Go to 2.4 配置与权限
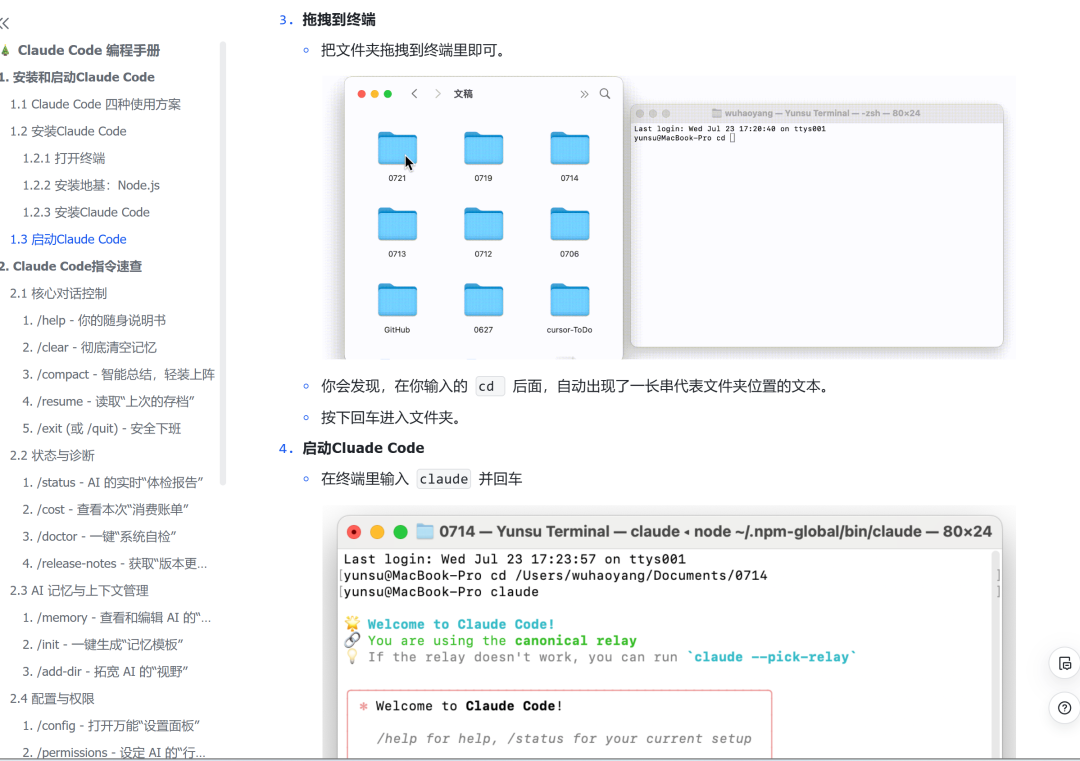 [52, 698]
